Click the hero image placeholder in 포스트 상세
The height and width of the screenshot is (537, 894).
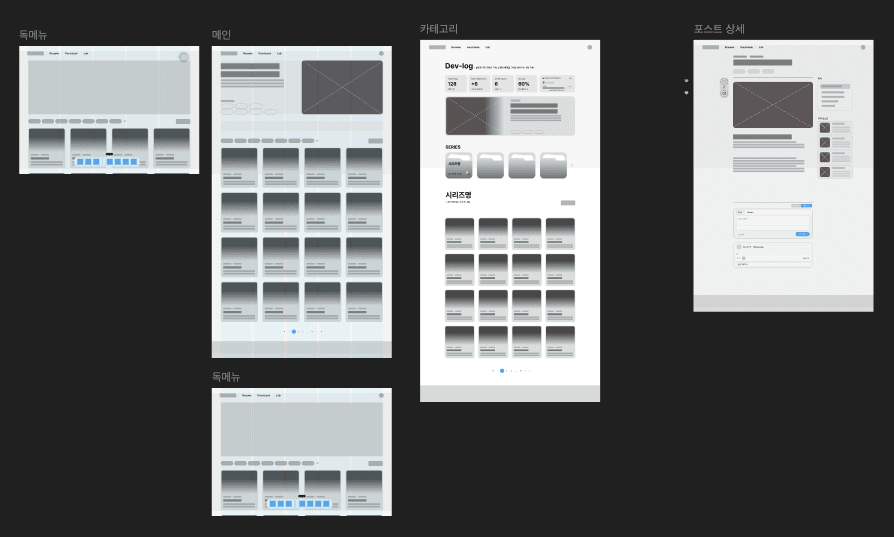pyautogui.click(x=773, y=104)
